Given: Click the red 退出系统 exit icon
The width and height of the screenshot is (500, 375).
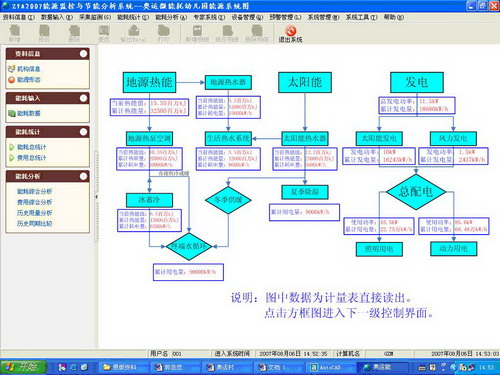Looking at the screenshot, I should pyautogui.click(x=291, y=31).
